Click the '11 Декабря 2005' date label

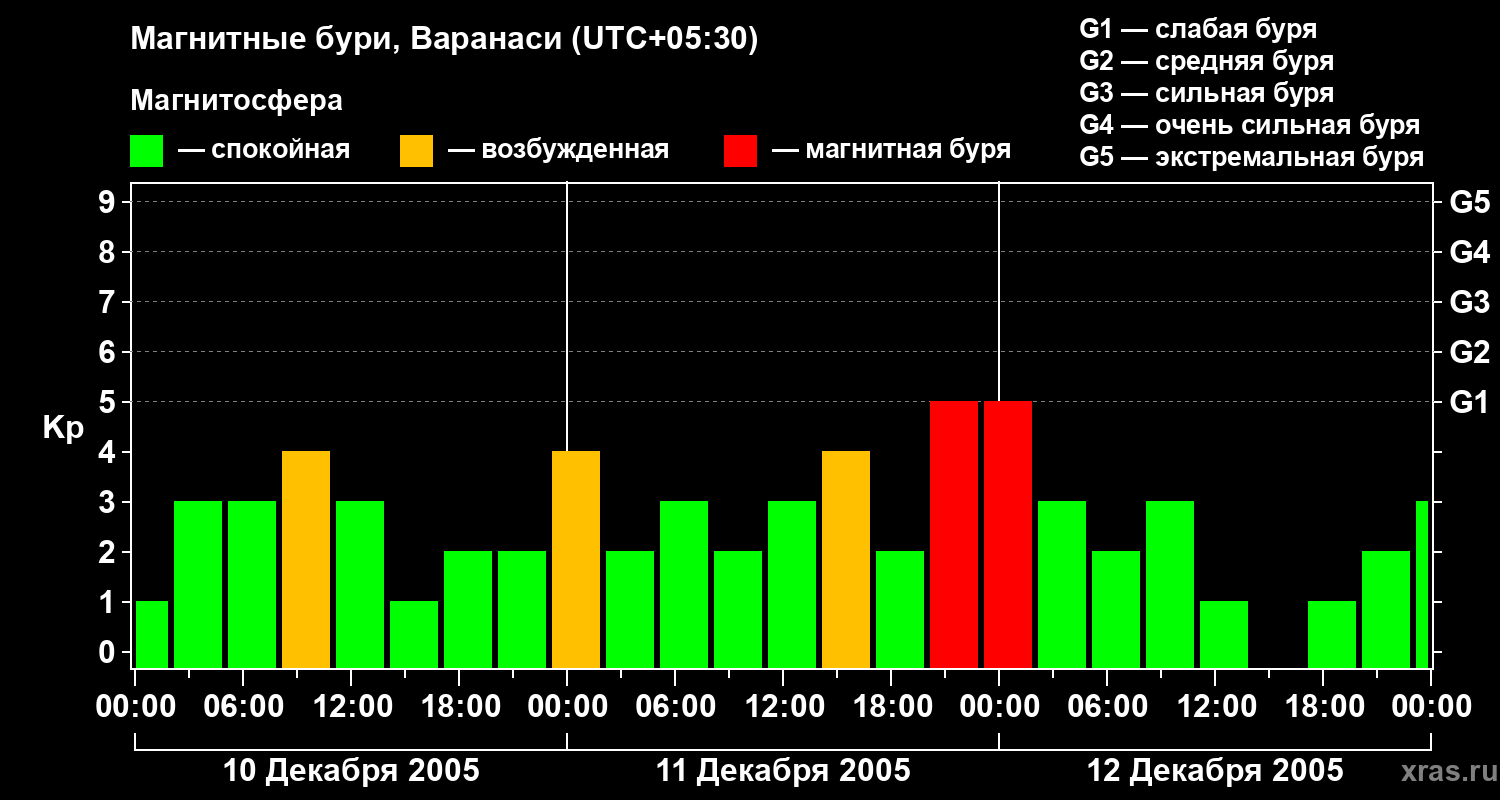pos(783,771)
